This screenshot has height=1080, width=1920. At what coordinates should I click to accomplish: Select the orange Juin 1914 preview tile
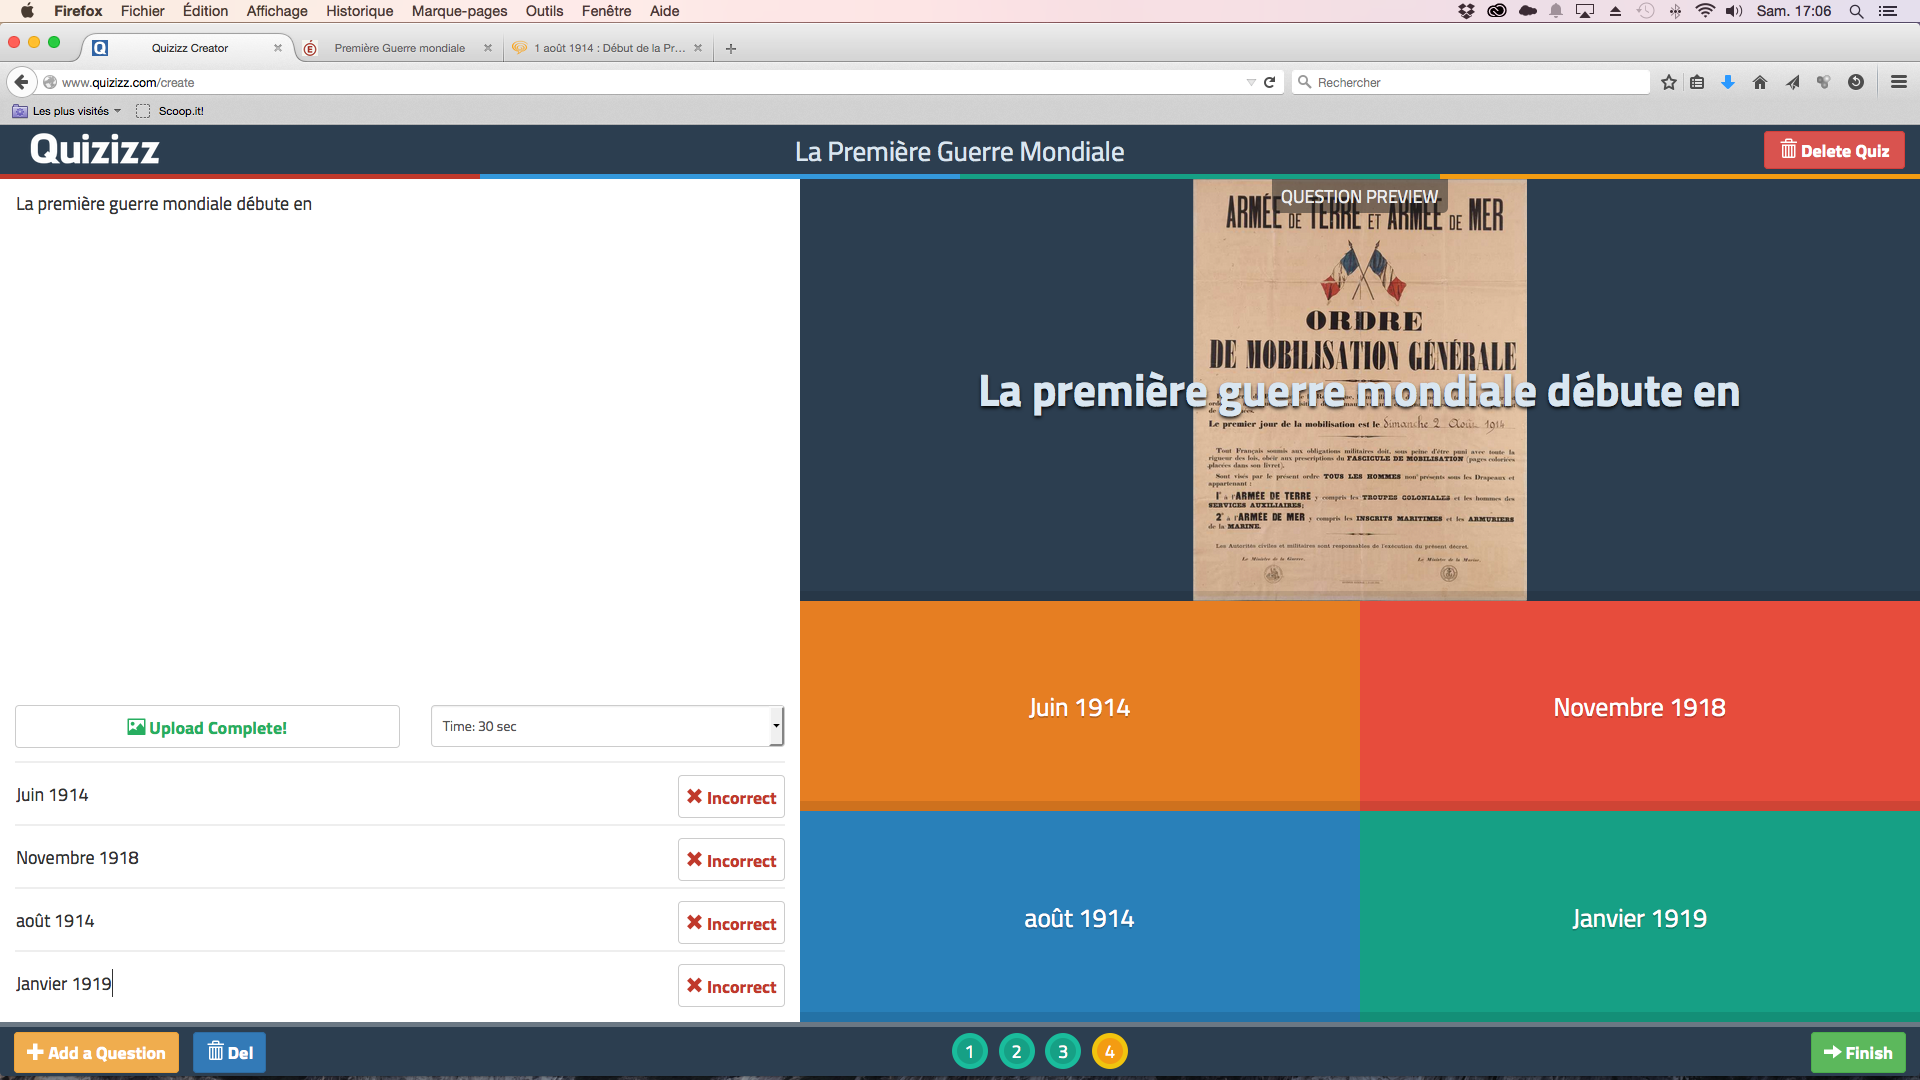coord(1079,706)
